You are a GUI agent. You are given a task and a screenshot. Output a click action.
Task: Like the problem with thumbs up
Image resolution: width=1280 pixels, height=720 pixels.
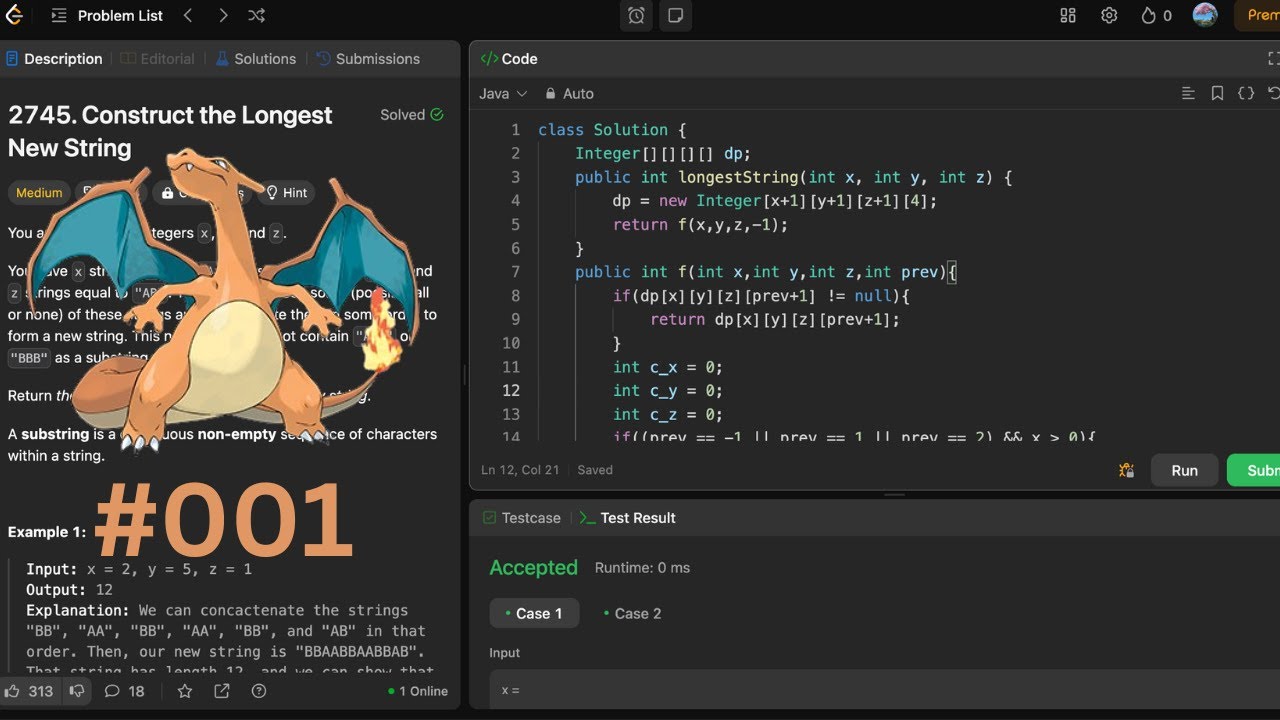click(x=28, y=691)
